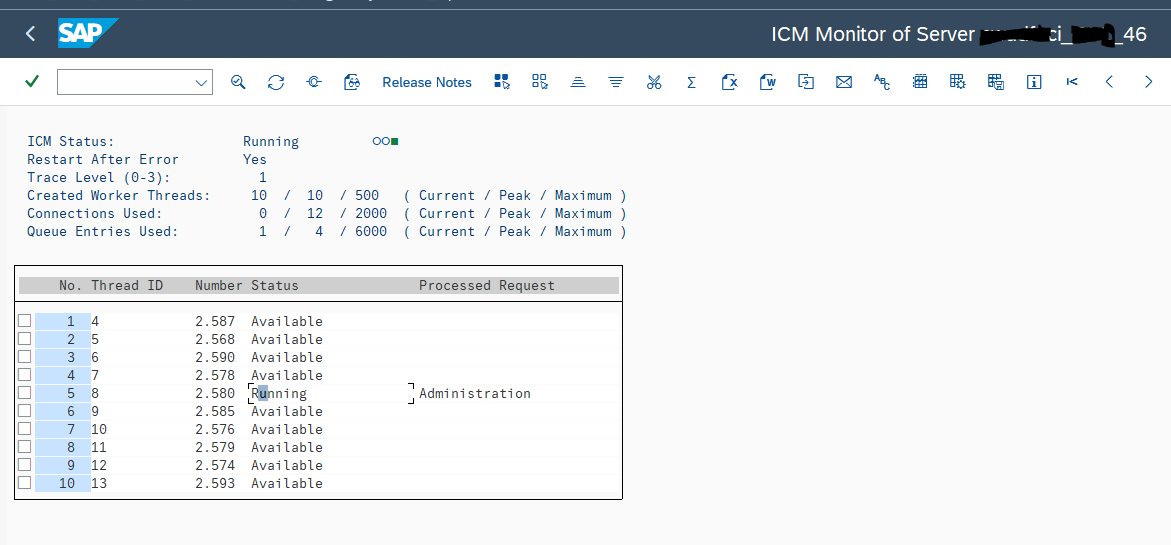Click the "Processed Request" column header

[487, 285]
